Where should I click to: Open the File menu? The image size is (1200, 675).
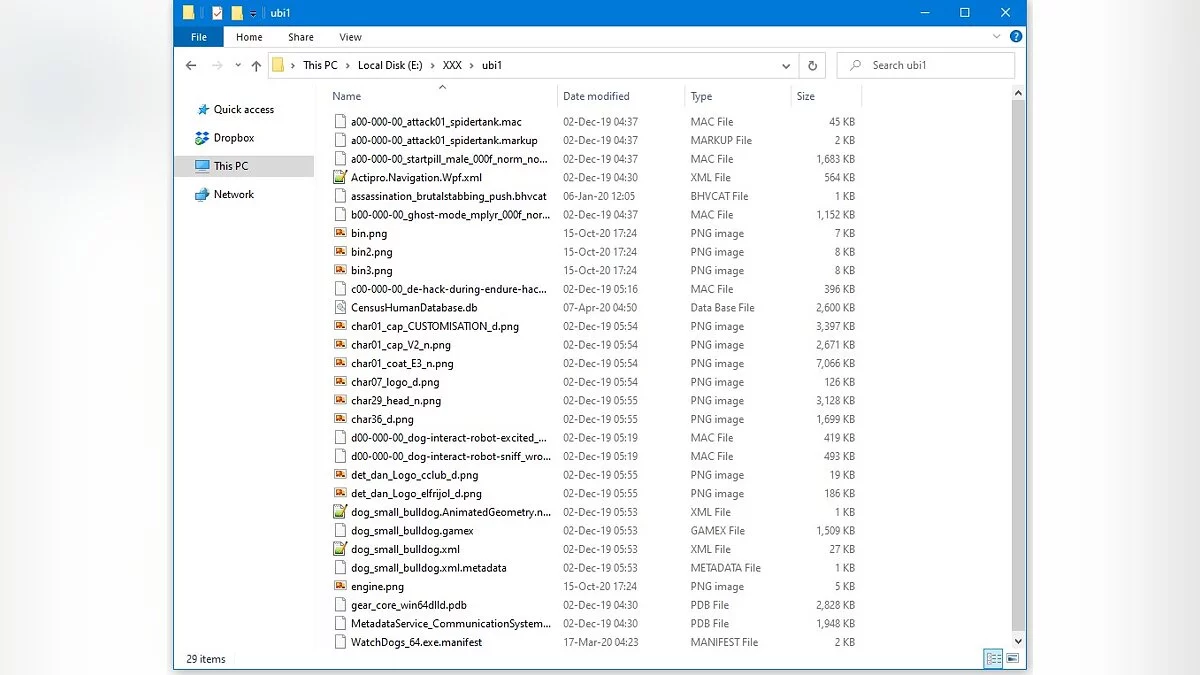tap(199, 37)
